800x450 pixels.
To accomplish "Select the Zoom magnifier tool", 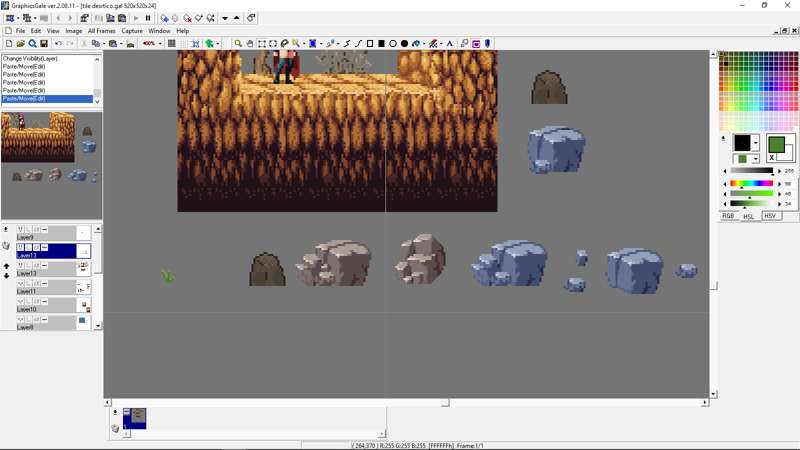I will (238, 44).
